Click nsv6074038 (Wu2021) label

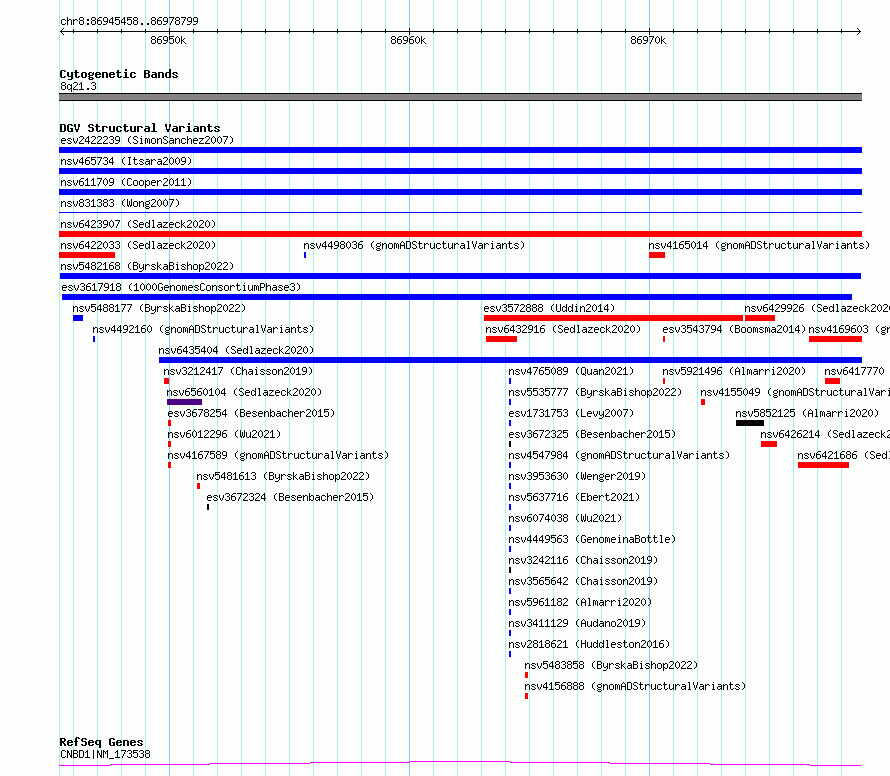pyautogui.click(x=565, y=518)
